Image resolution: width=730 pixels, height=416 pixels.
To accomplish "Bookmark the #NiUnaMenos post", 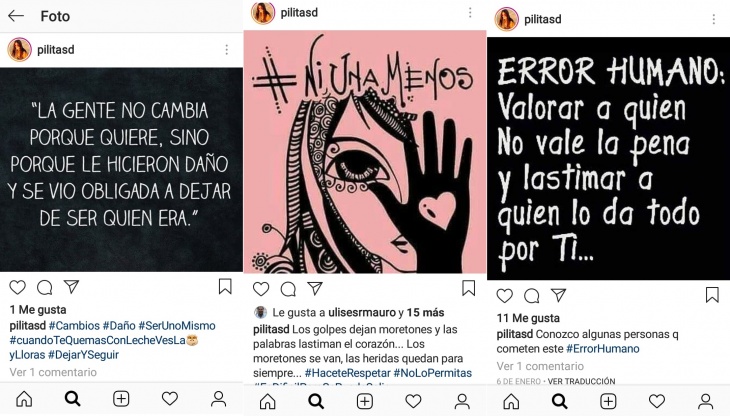I will click(x=468, y=288).
